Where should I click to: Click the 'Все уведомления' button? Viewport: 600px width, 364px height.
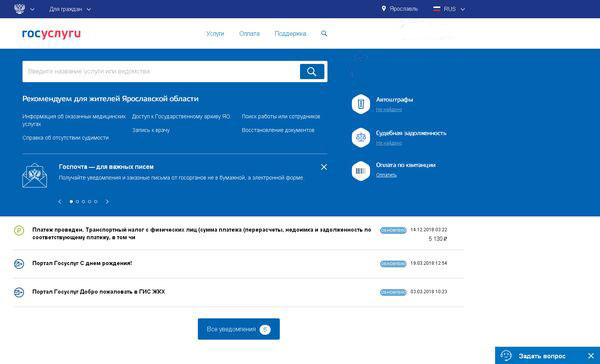coord(239,329)
